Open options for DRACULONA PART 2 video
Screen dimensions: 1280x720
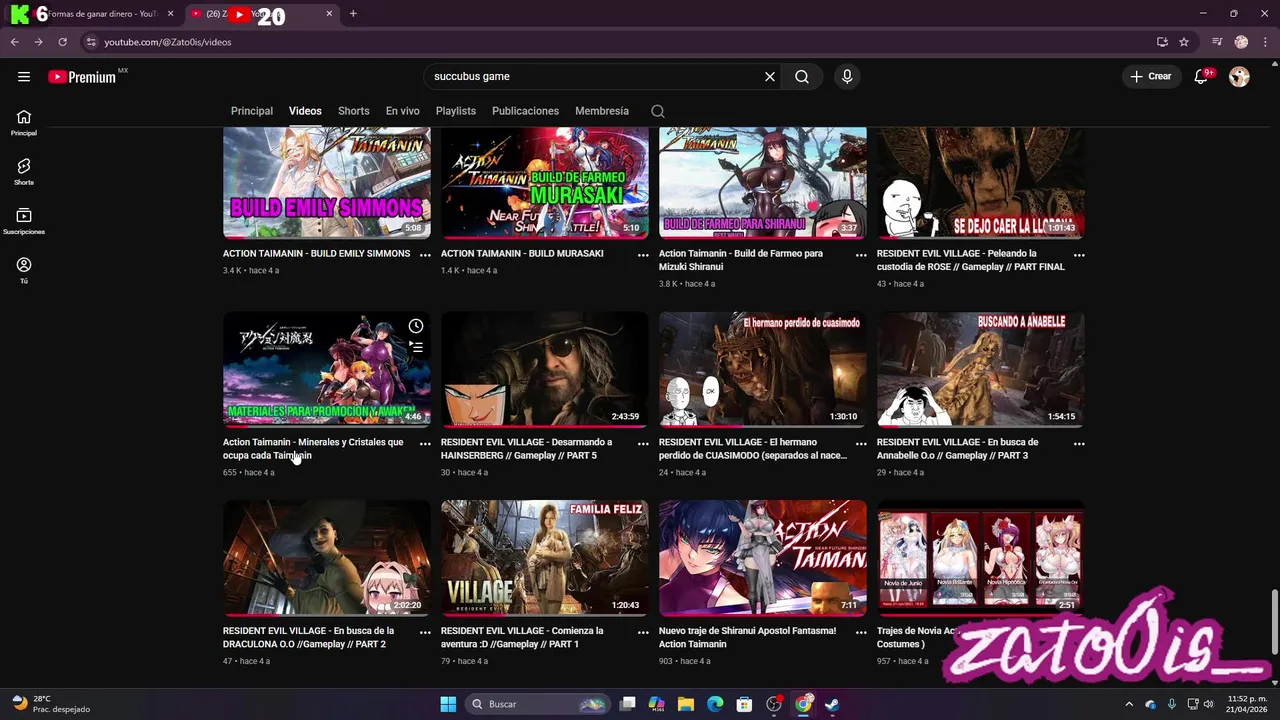[x=425, y=632]
